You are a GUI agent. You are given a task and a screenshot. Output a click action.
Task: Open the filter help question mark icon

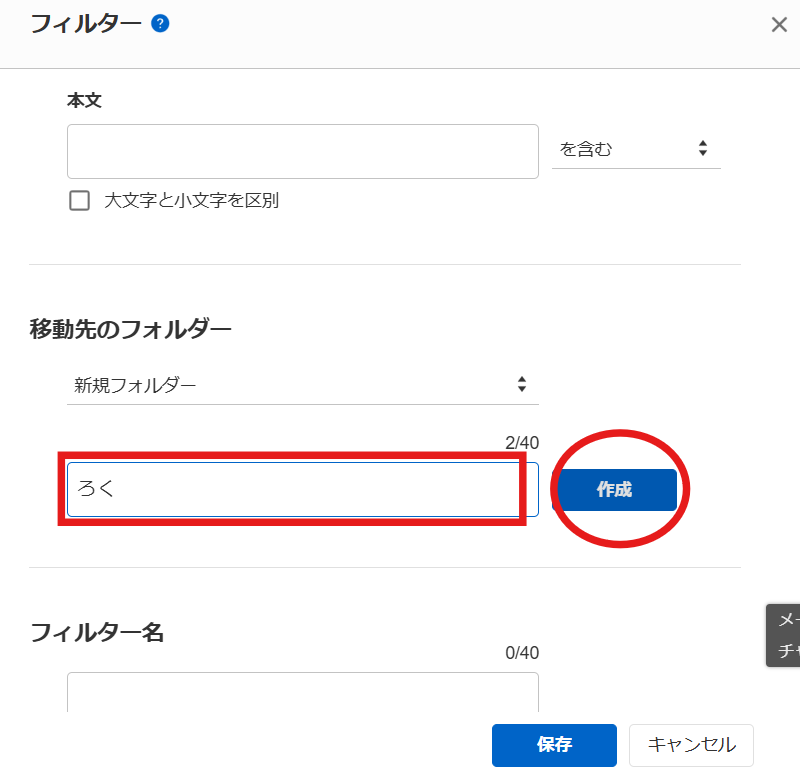(x=160, y=23)
